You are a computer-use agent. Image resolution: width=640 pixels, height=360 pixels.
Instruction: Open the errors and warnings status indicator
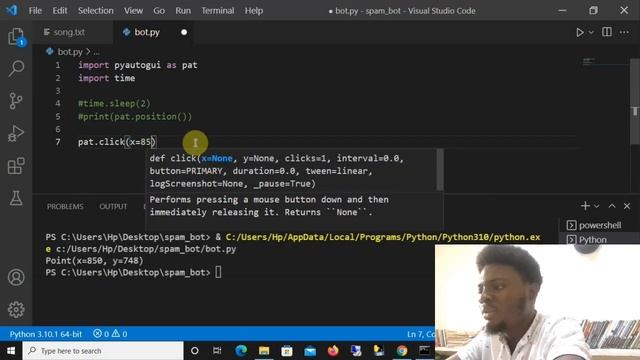[x=110, y=334]
